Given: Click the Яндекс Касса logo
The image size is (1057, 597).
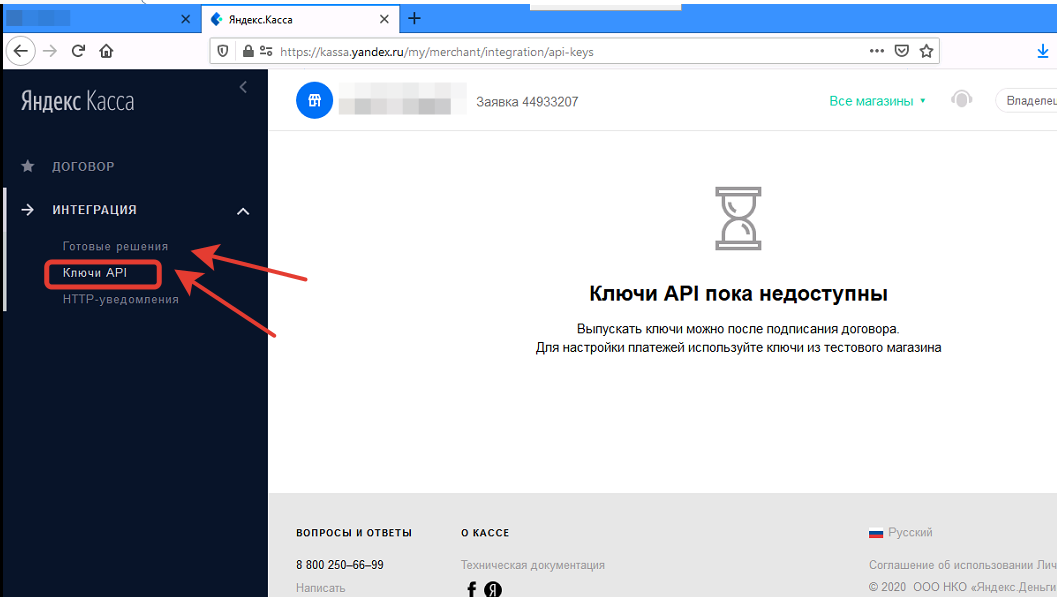Looking at the screenshot, I should 78,101.
